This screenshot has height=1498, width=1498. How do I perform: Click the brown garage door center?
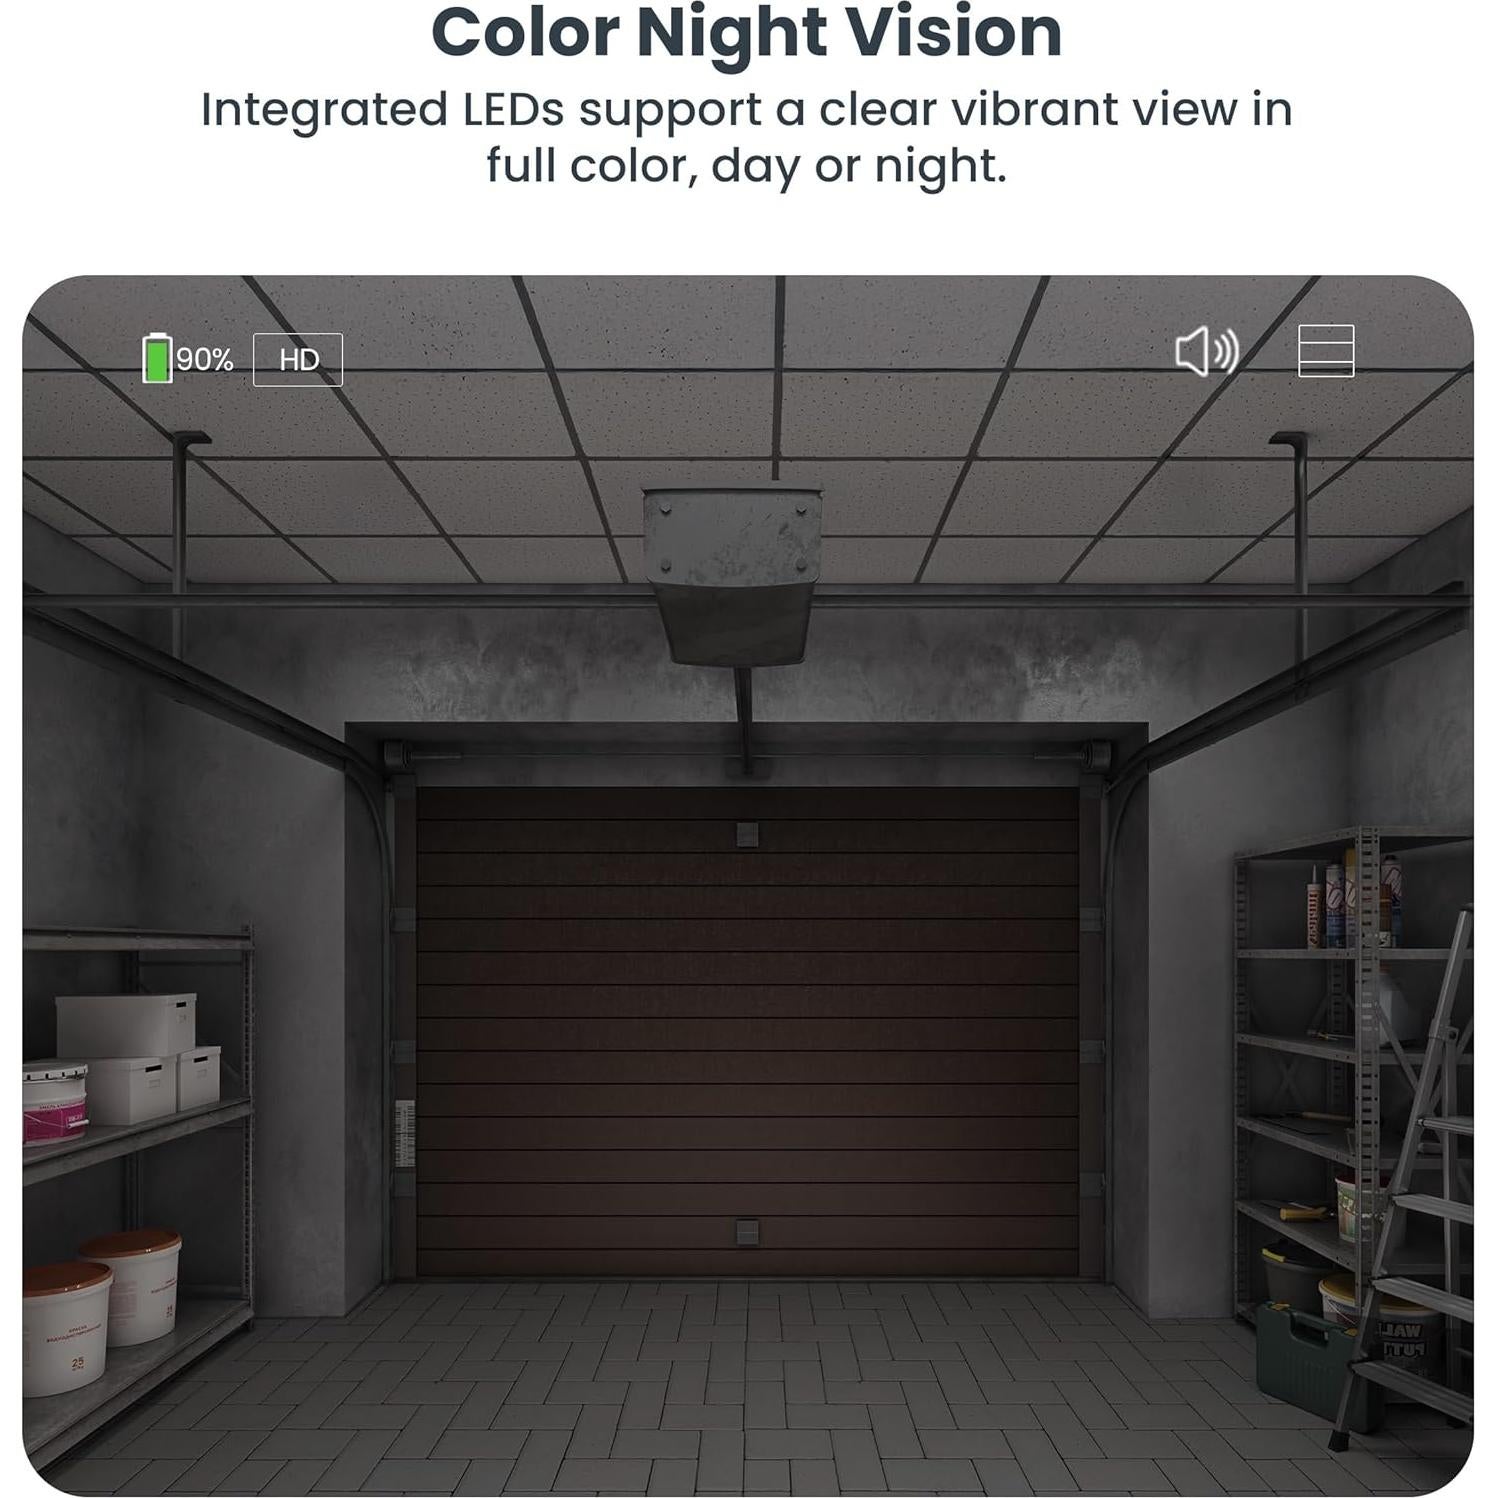748,1030
